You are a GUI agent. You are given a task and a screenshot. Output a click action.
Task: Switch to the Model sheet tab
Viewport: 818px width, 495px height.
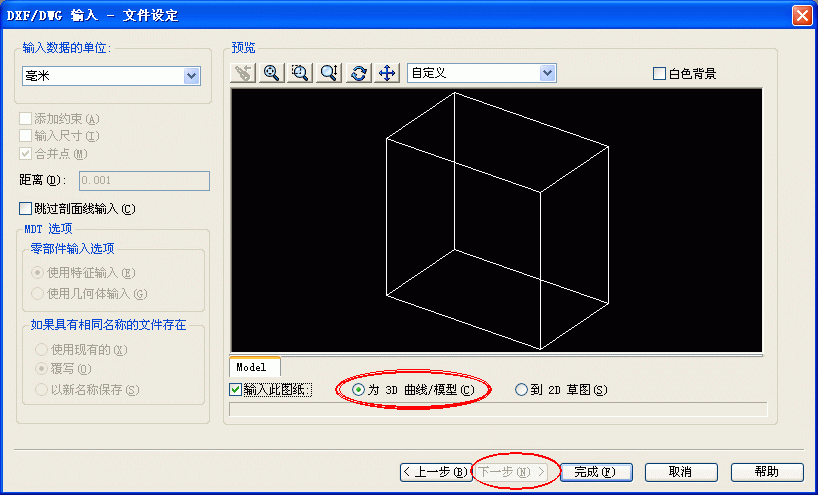pos(255,367)
